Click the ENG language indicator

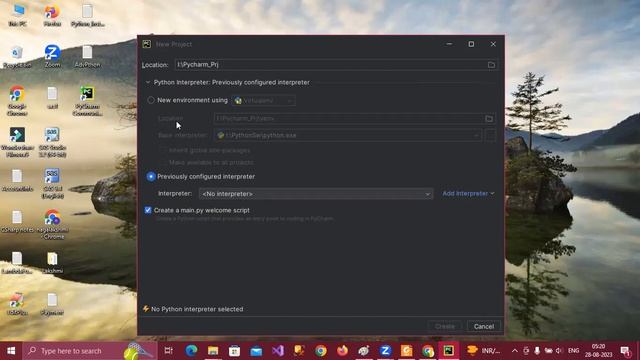(x=573, y=351)
